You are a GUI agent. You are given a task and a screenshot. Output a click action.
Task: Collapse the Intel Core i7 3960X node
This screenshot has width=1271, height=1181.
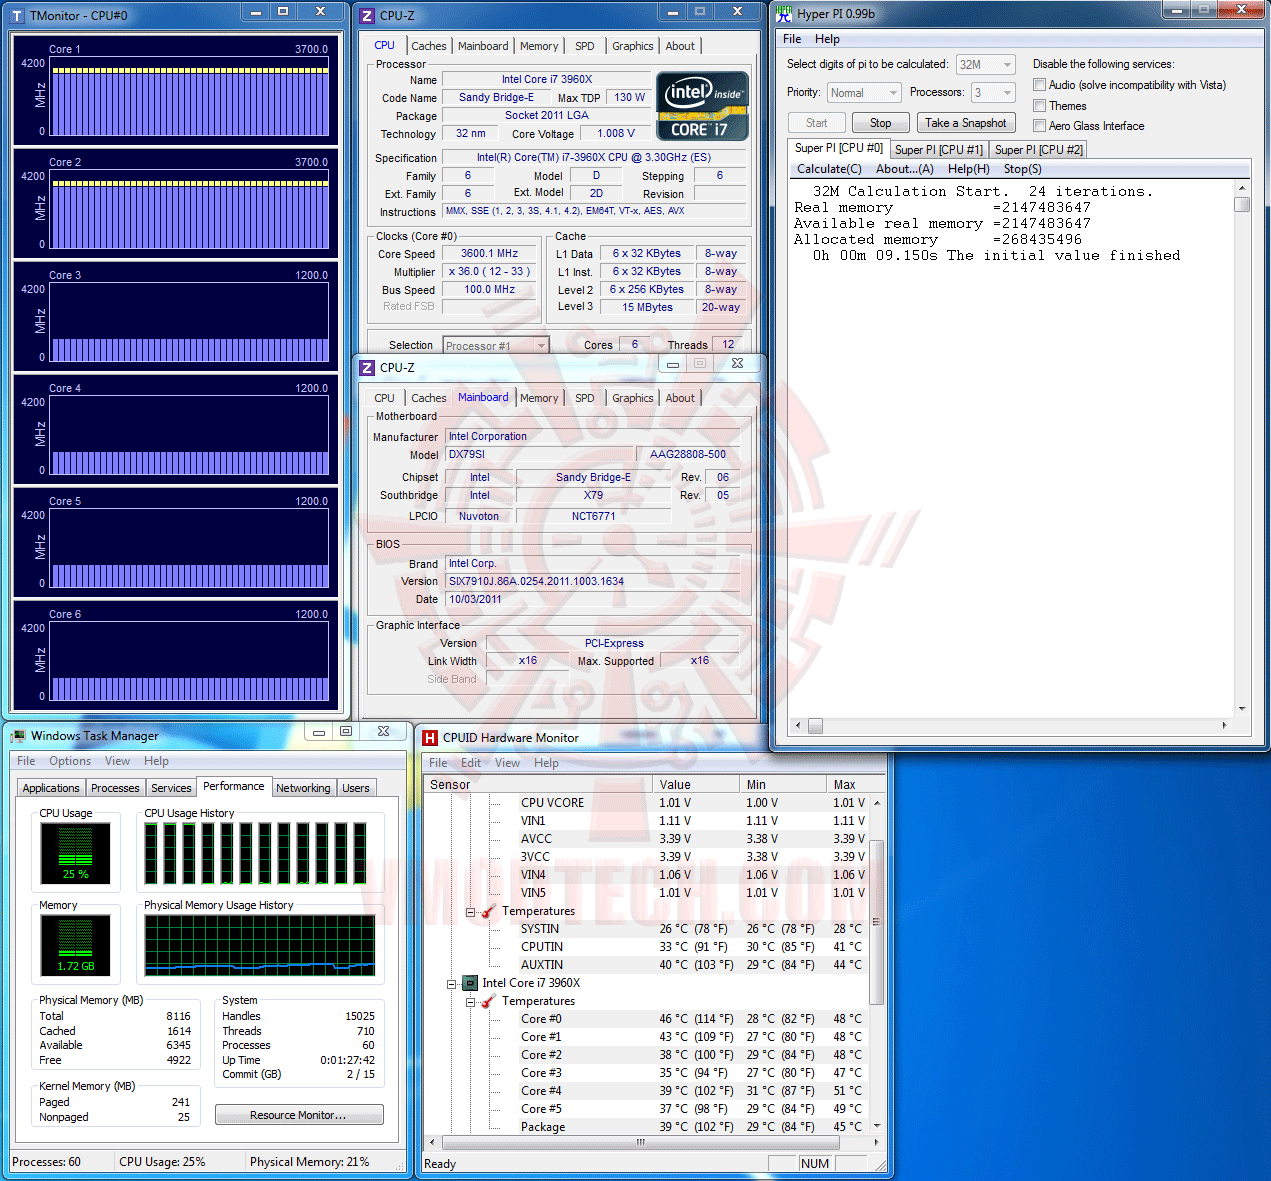[452, 984]
